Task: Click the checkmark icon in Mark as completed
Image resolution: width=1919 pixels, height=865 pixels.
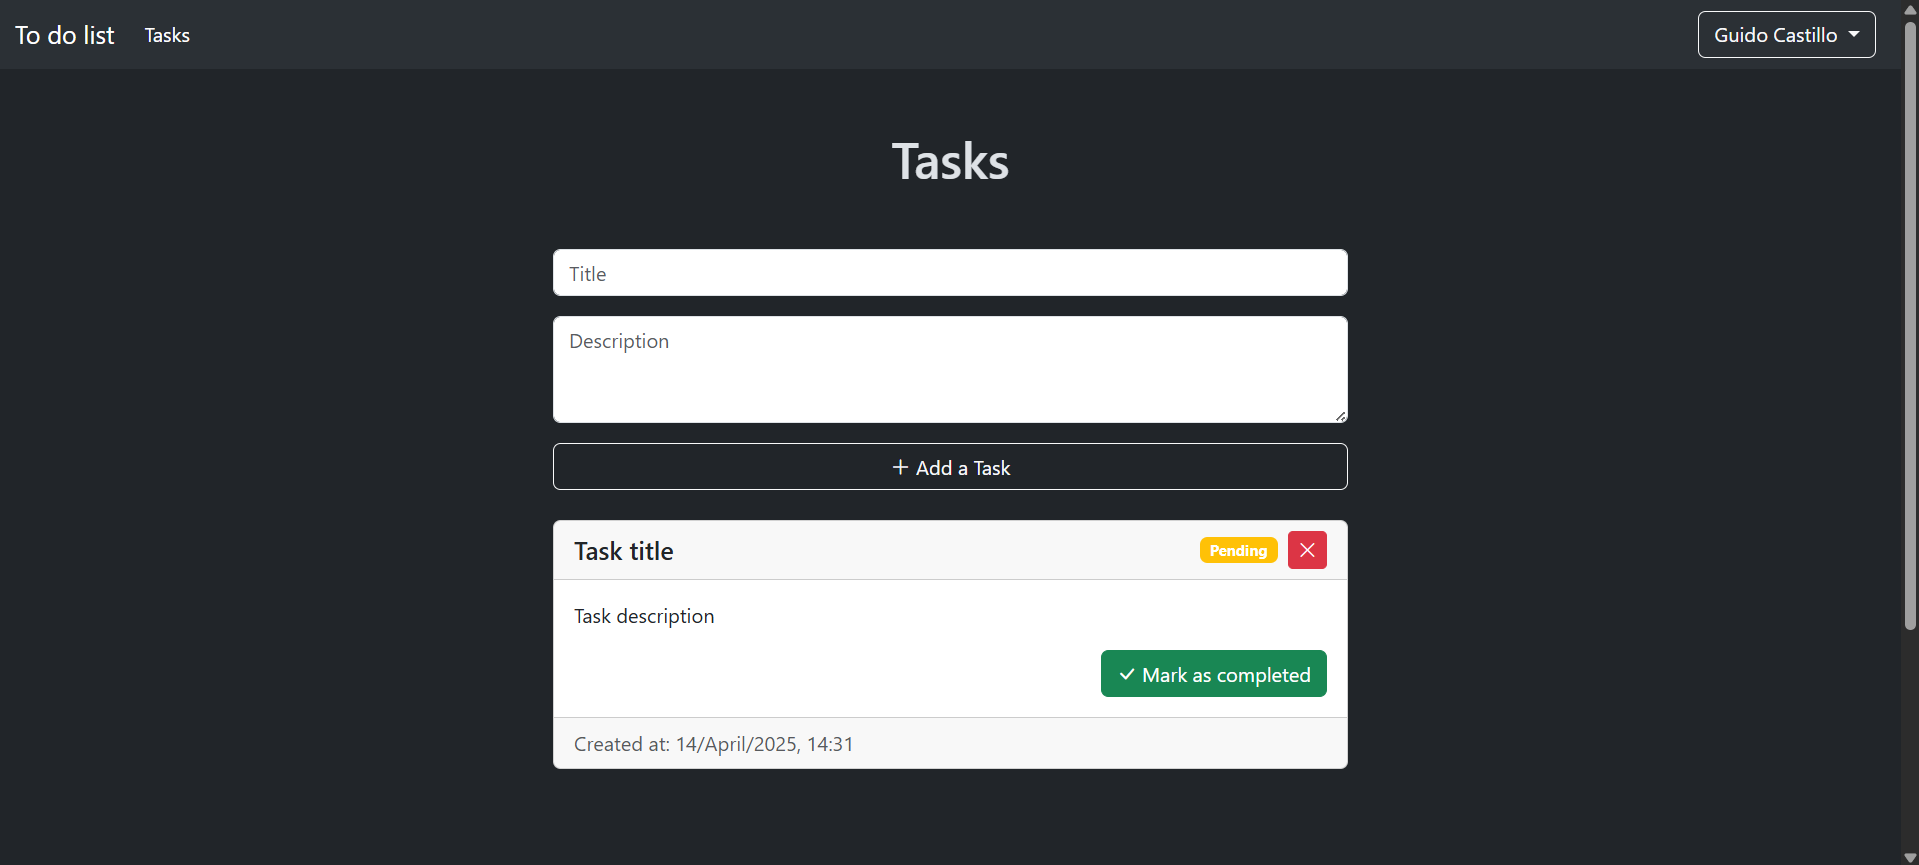Action: coord(1126,675)
